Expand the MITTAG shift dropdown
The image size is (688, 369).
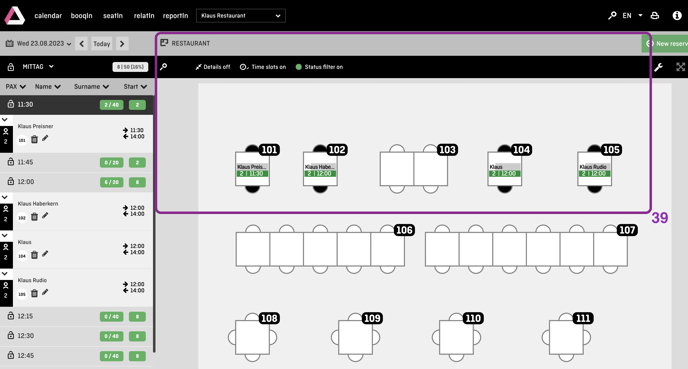click(38, 67)
